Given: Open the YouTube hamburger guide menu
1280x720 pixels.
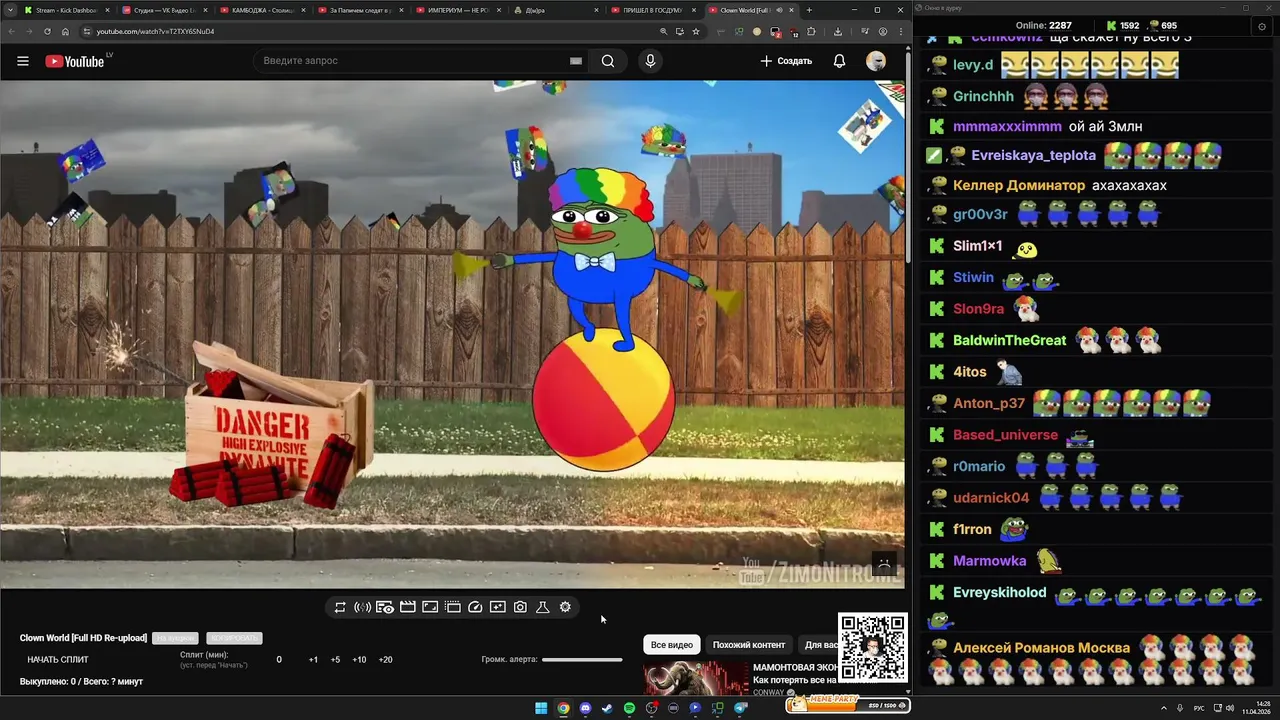Looking at the screenshot, I should 22,61.
